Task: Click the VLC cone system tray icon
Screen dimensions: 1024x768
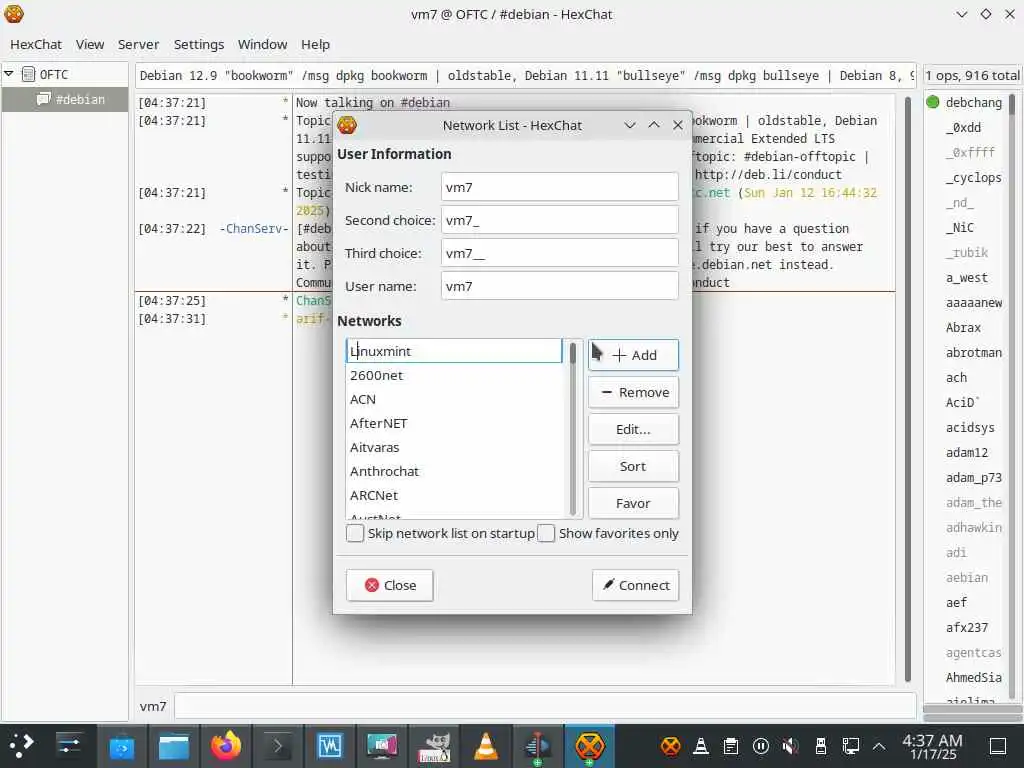Action: (x=701, y=745)
